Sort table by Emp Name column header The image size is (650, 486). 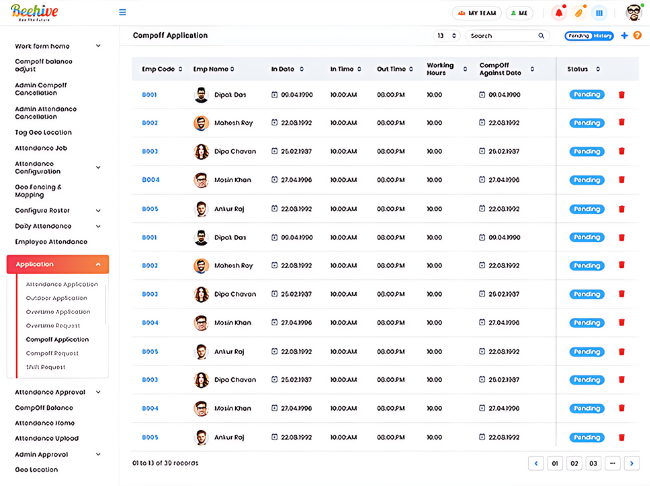pyautogui.click(x=213, y=69)
